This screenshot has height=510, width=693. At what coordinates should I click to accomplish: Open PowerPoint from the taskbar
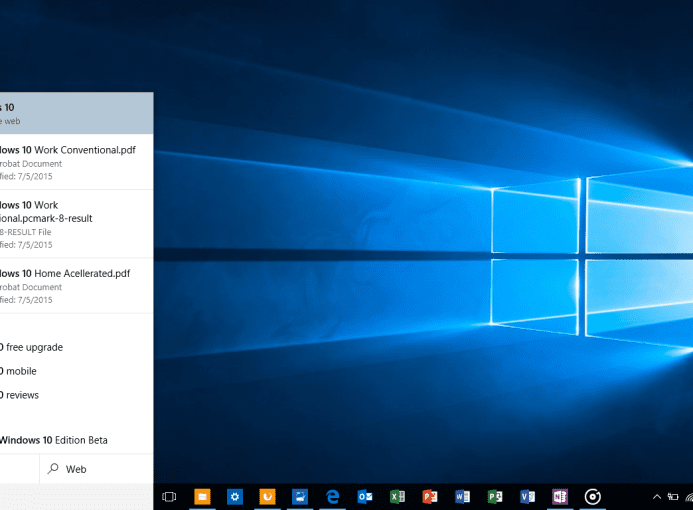[430, 497]
